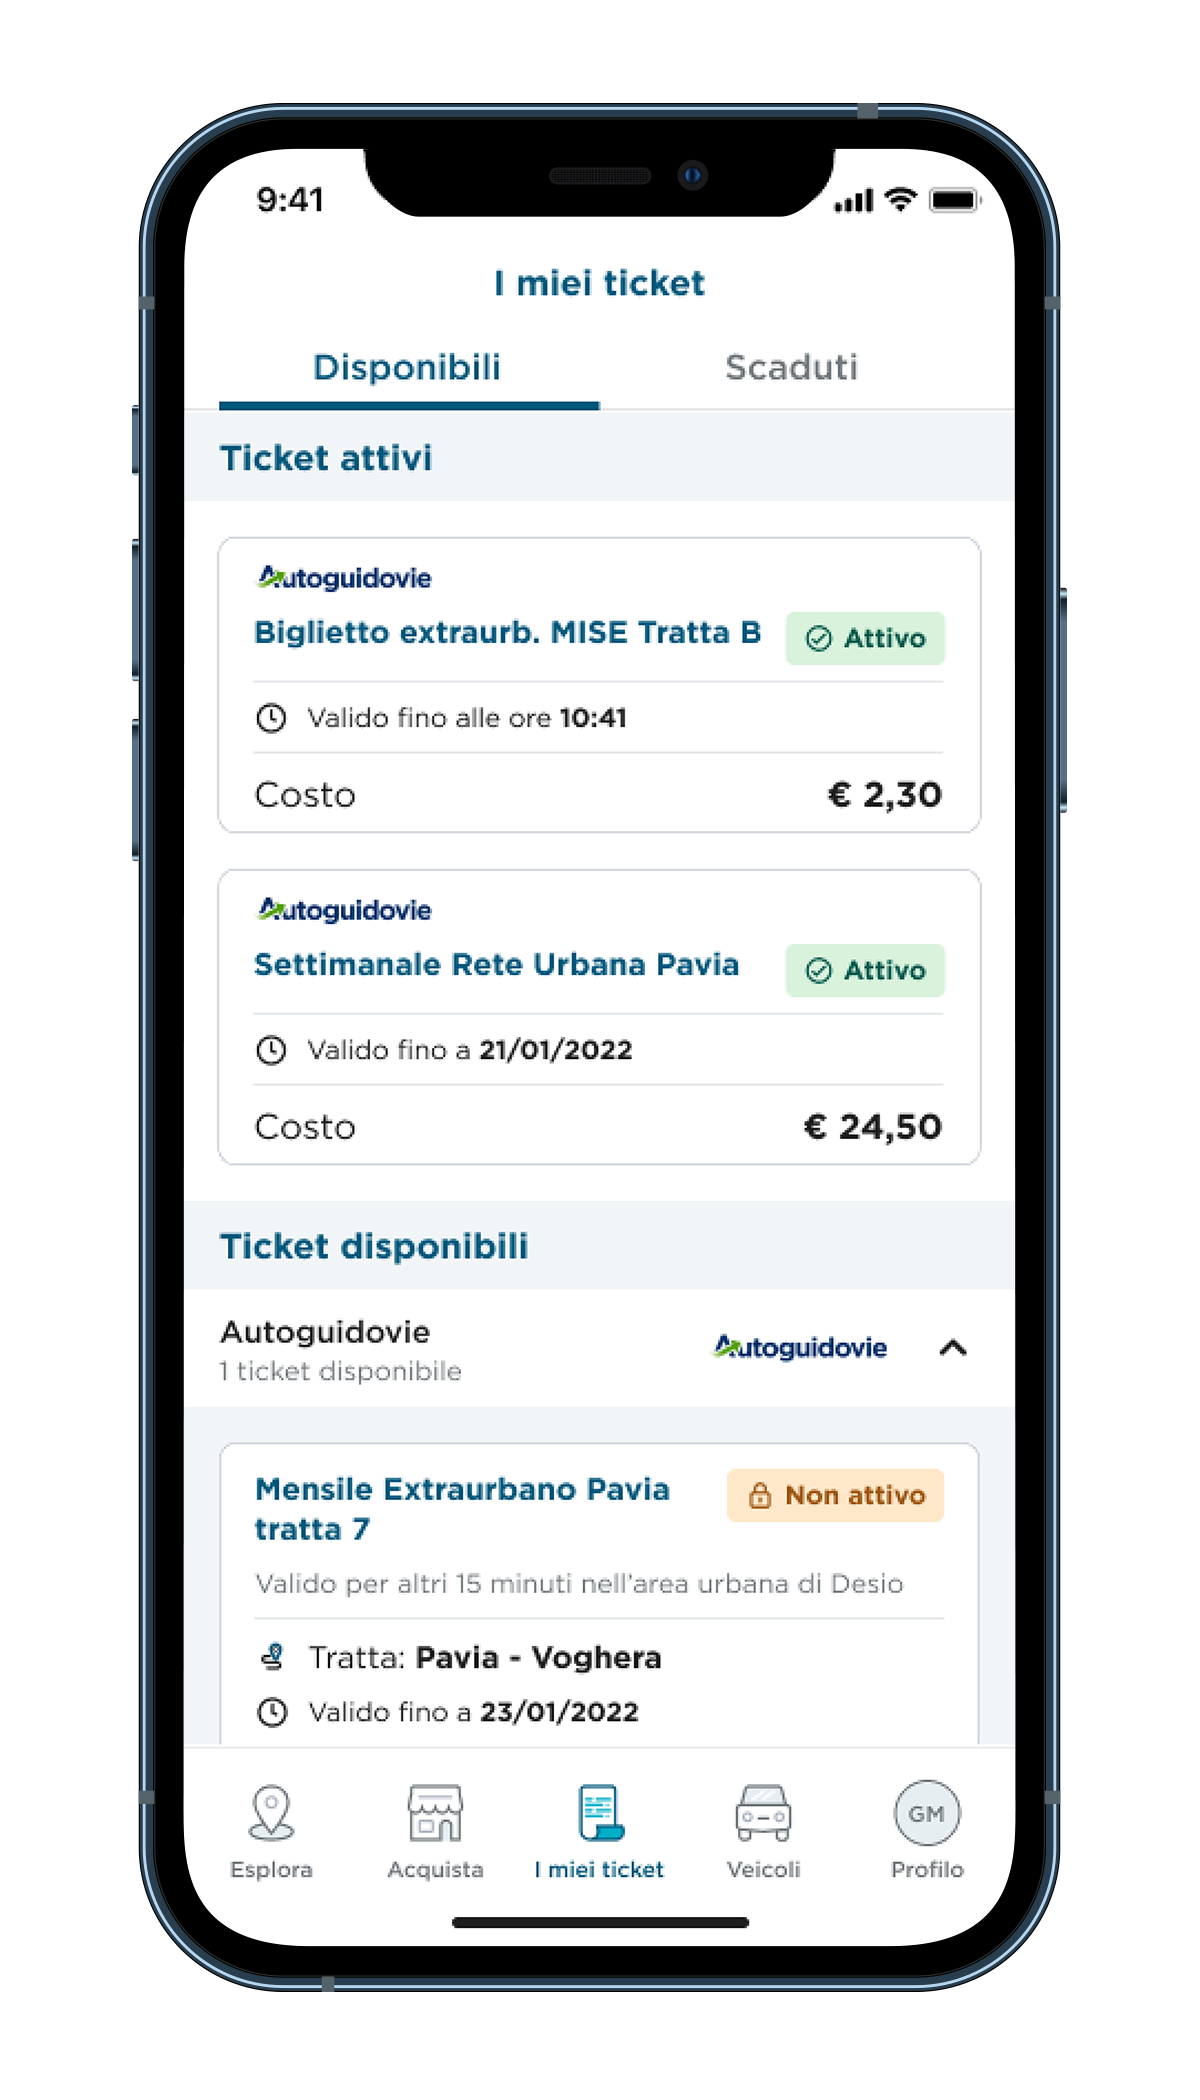Viewport: 1200px width, 2100px height.
Task: Select the Disponibili tab
Action: [x=407, y=367]
